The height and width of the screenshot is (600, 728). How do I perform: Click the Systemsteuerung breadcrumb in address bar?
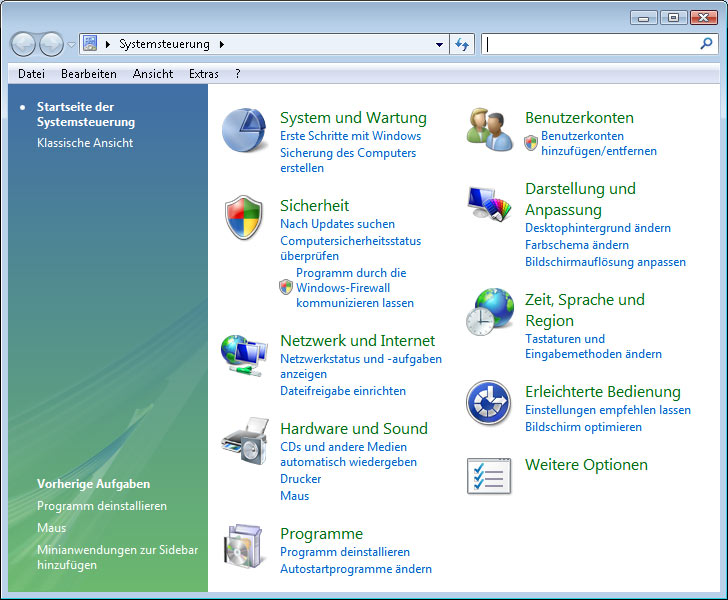164,44
